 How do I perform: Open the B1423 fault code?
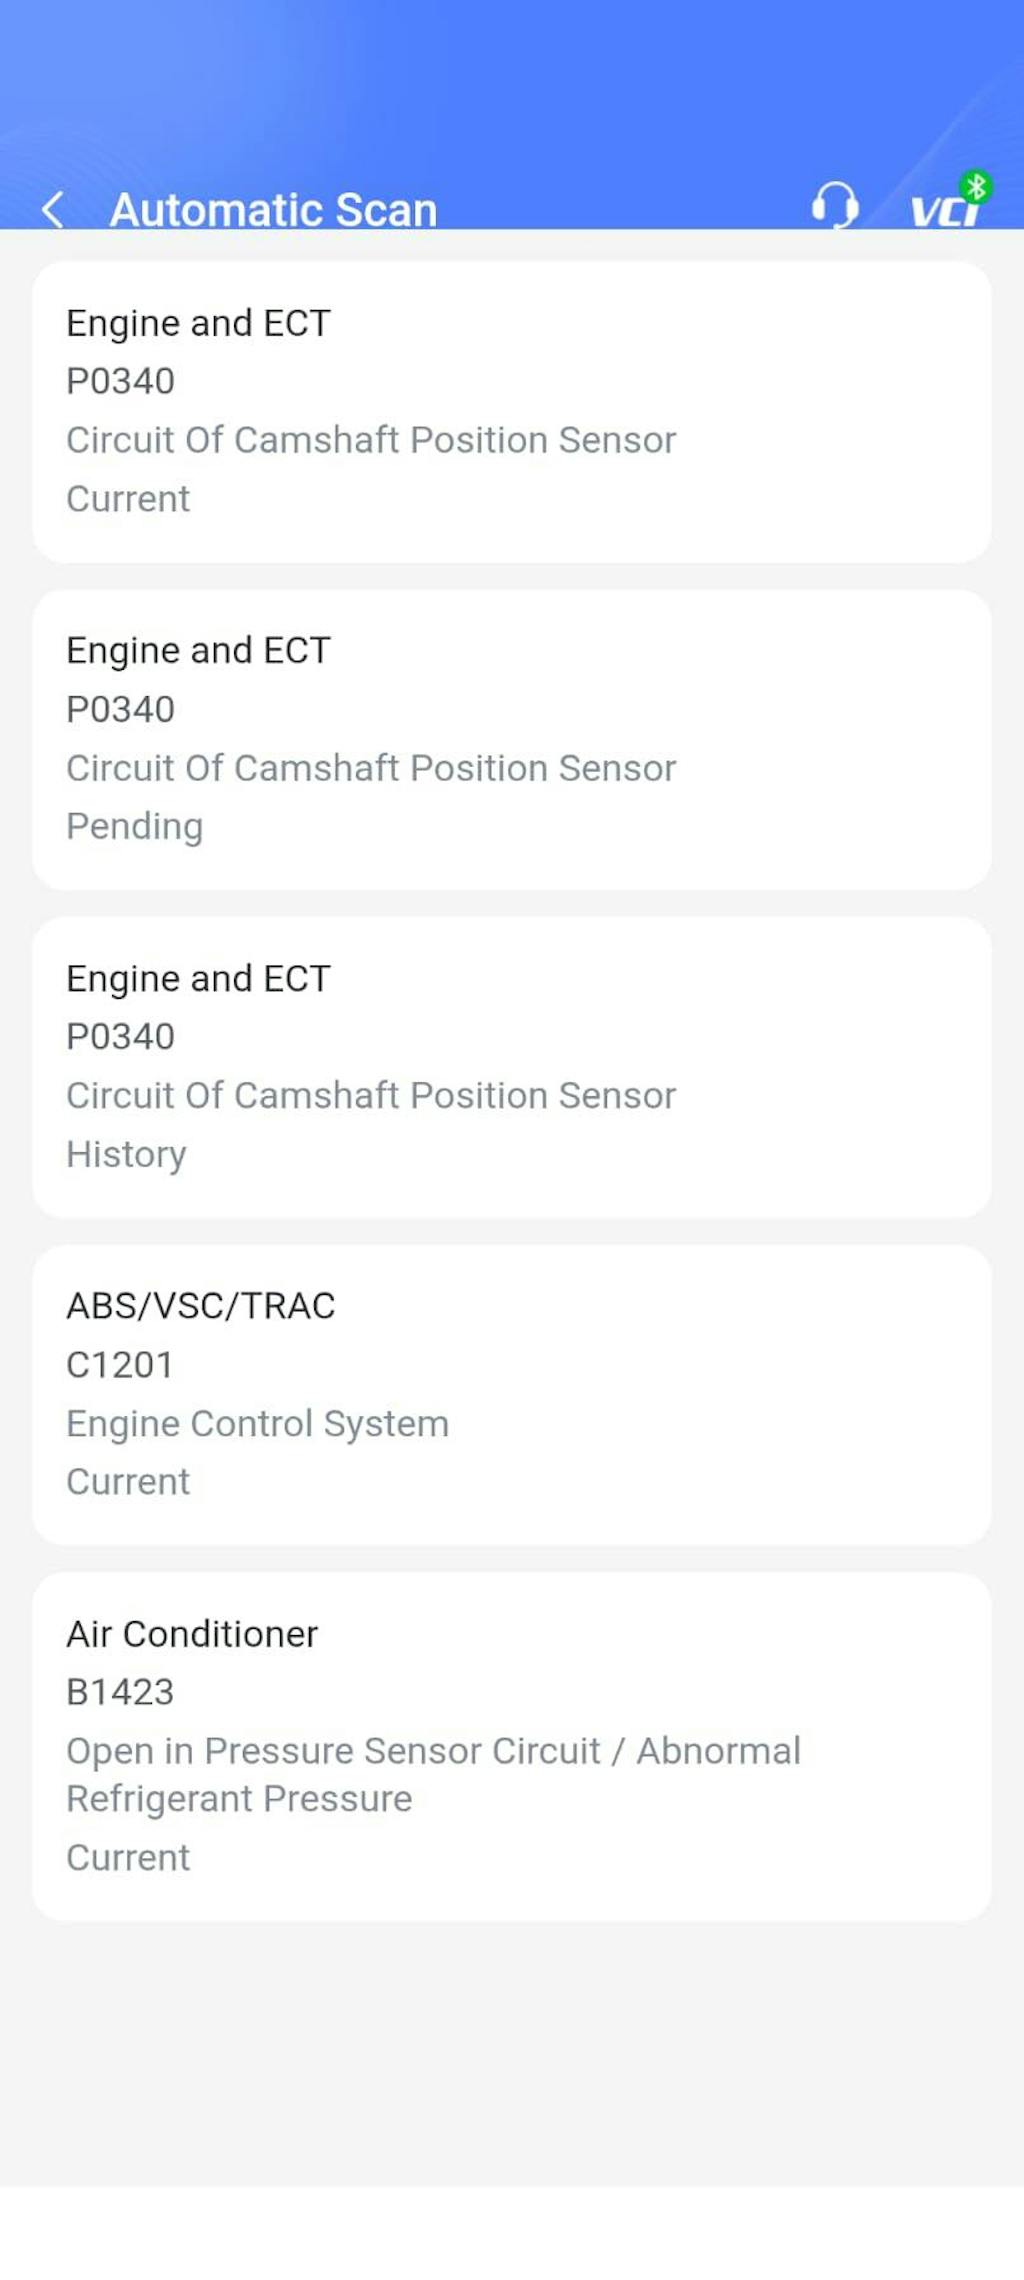(x=120, y=1692)
